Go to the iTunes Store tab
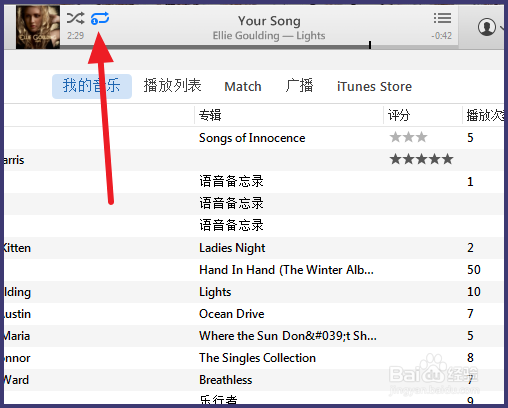508x408 pixels. click(x=374, y=87)
